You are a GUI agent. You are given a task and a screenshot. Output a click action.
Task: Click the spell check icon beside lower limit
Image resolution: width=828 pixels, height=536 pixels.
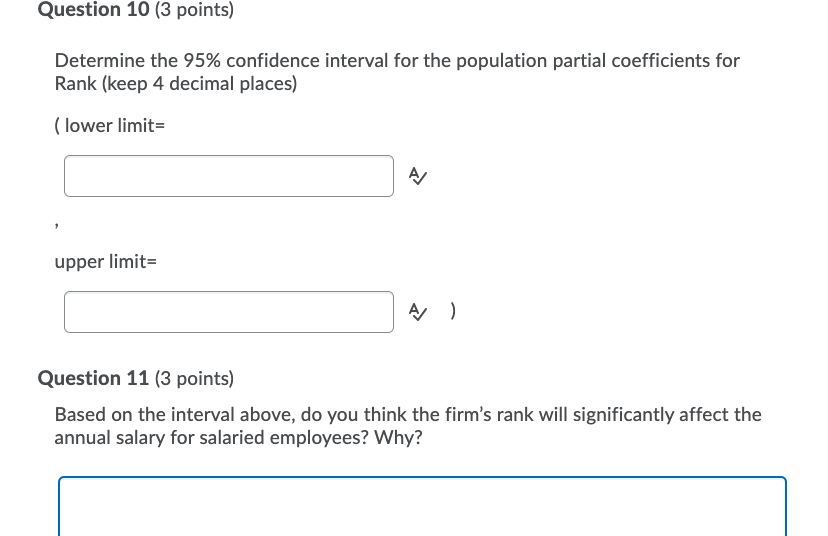click(418, 176)
